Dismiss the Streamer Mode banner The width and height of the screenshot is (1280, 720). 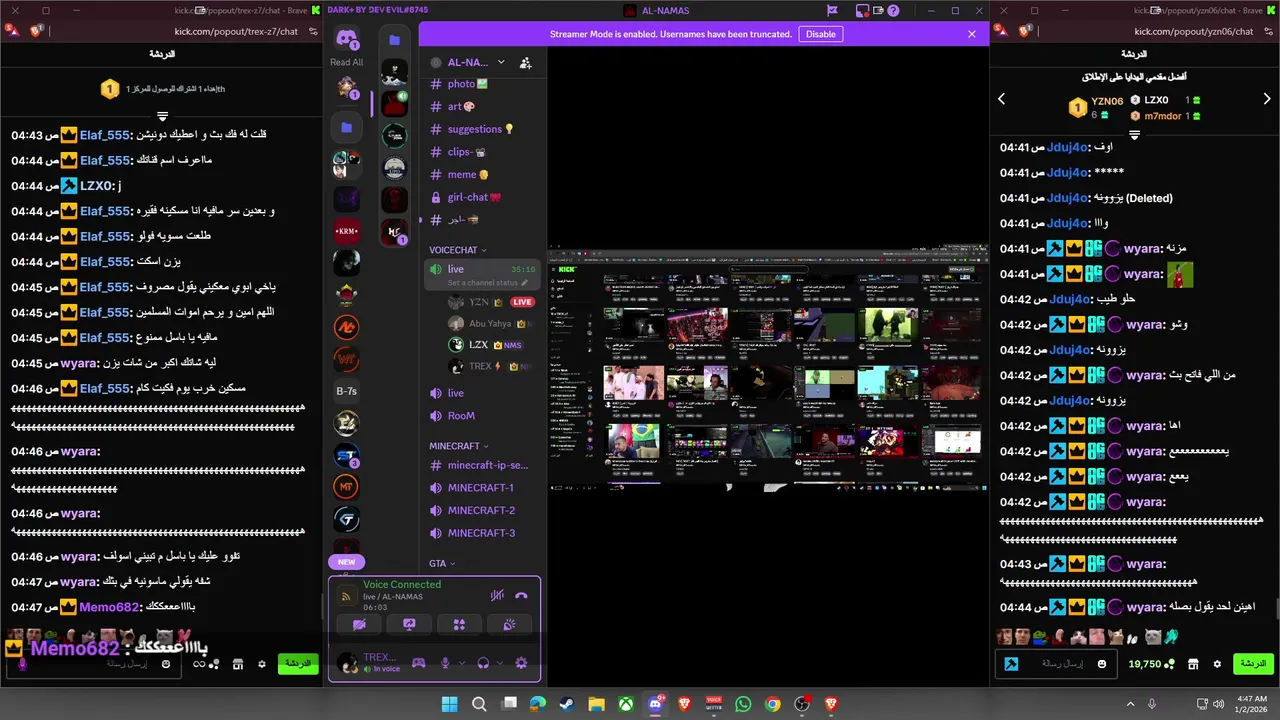point(971,34)
